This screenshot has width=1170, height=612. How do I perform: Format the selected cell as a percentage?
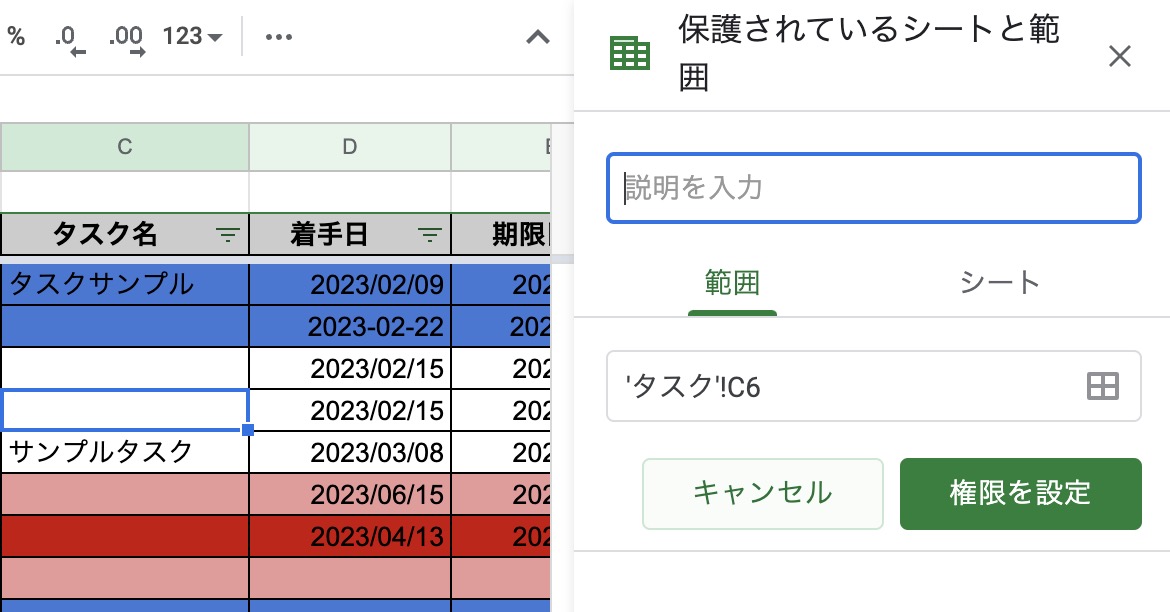point(18,36)
